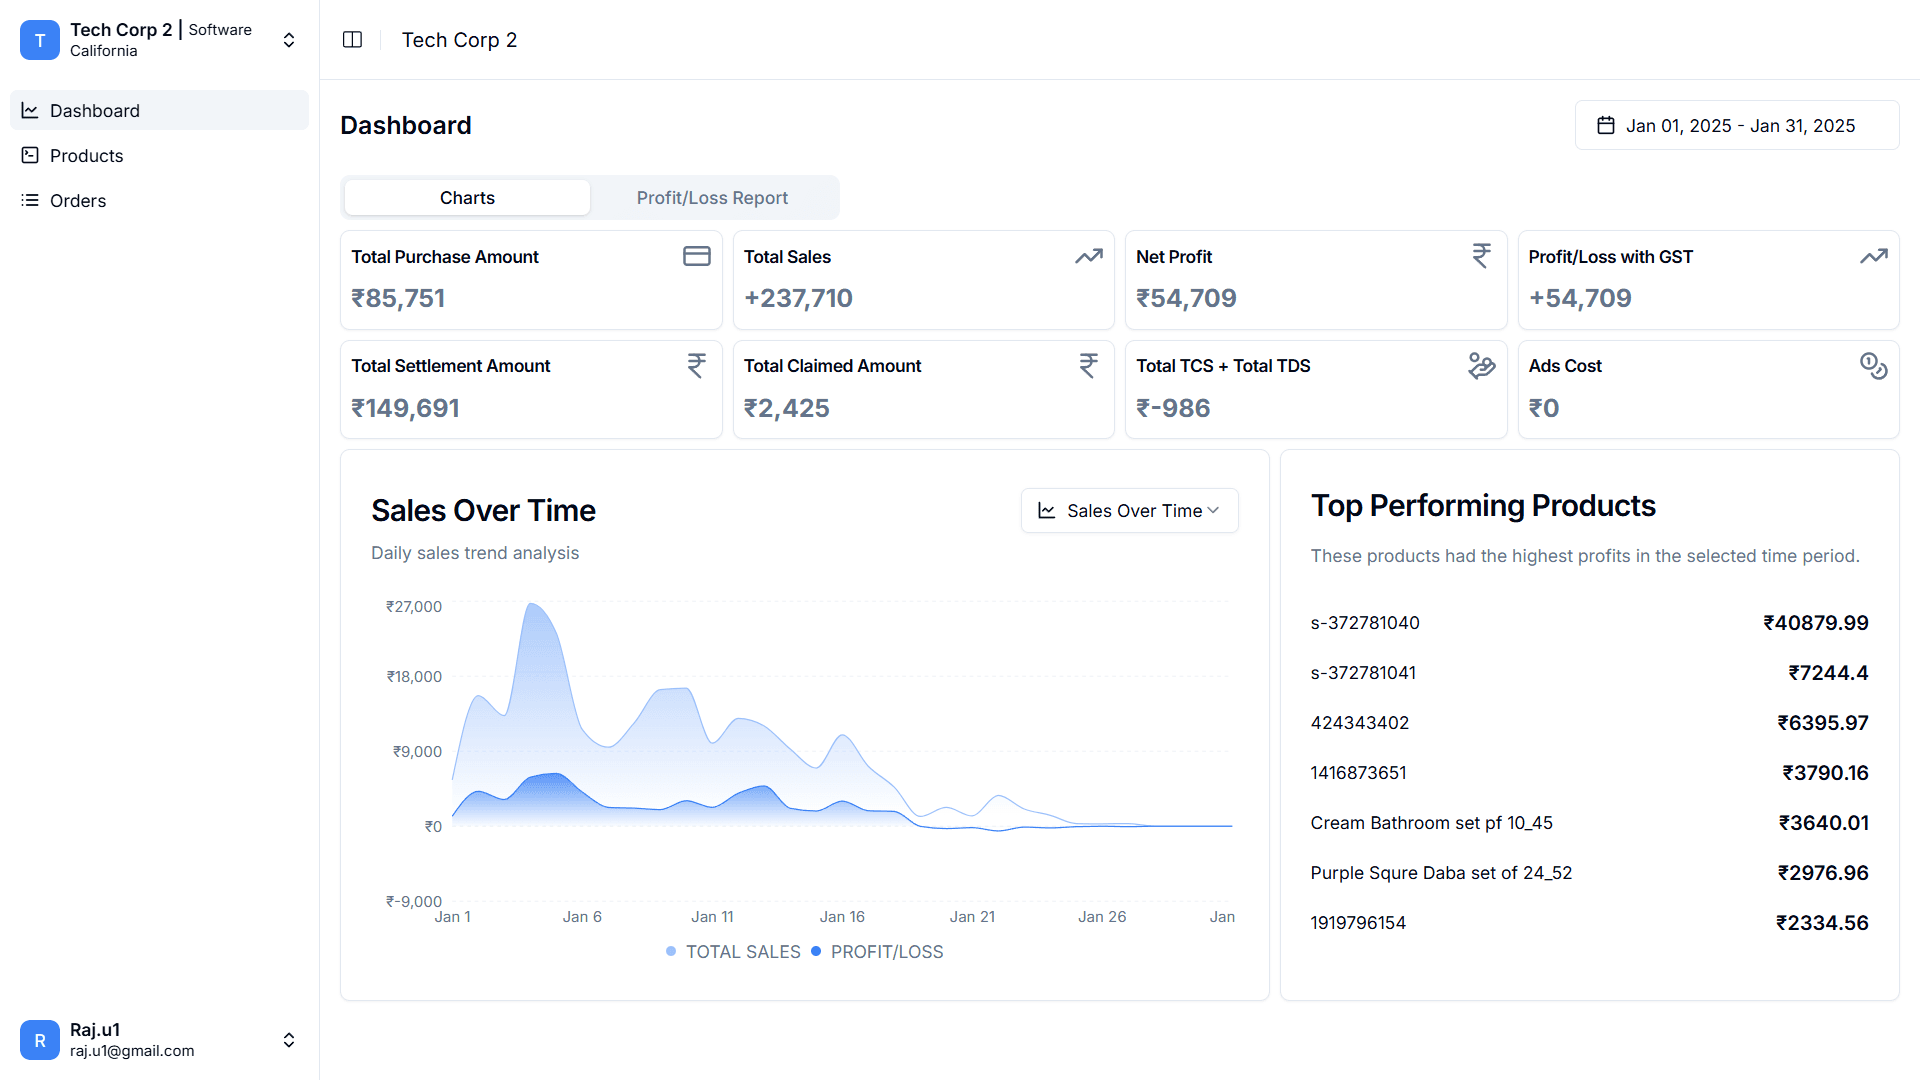Switch to the Profit/Loss Report tab
The width and height of the screenshot is (1920, 1080).
coord(712,198)
